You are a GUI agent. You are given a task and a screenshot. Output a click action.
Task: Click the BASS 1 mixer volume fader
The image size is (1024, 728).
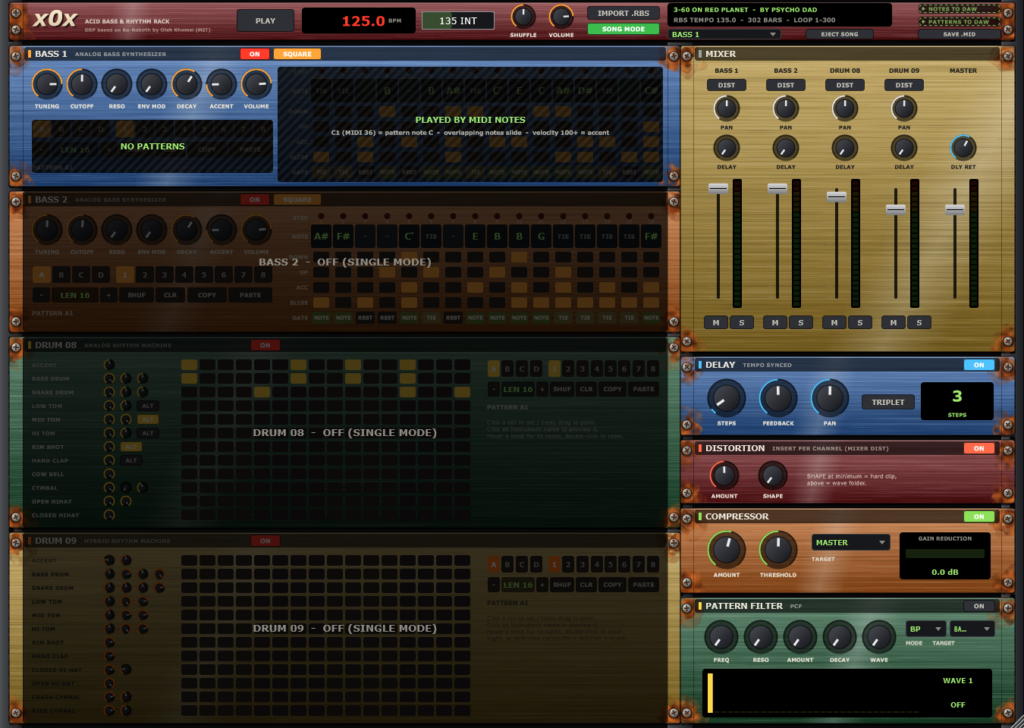718,188
